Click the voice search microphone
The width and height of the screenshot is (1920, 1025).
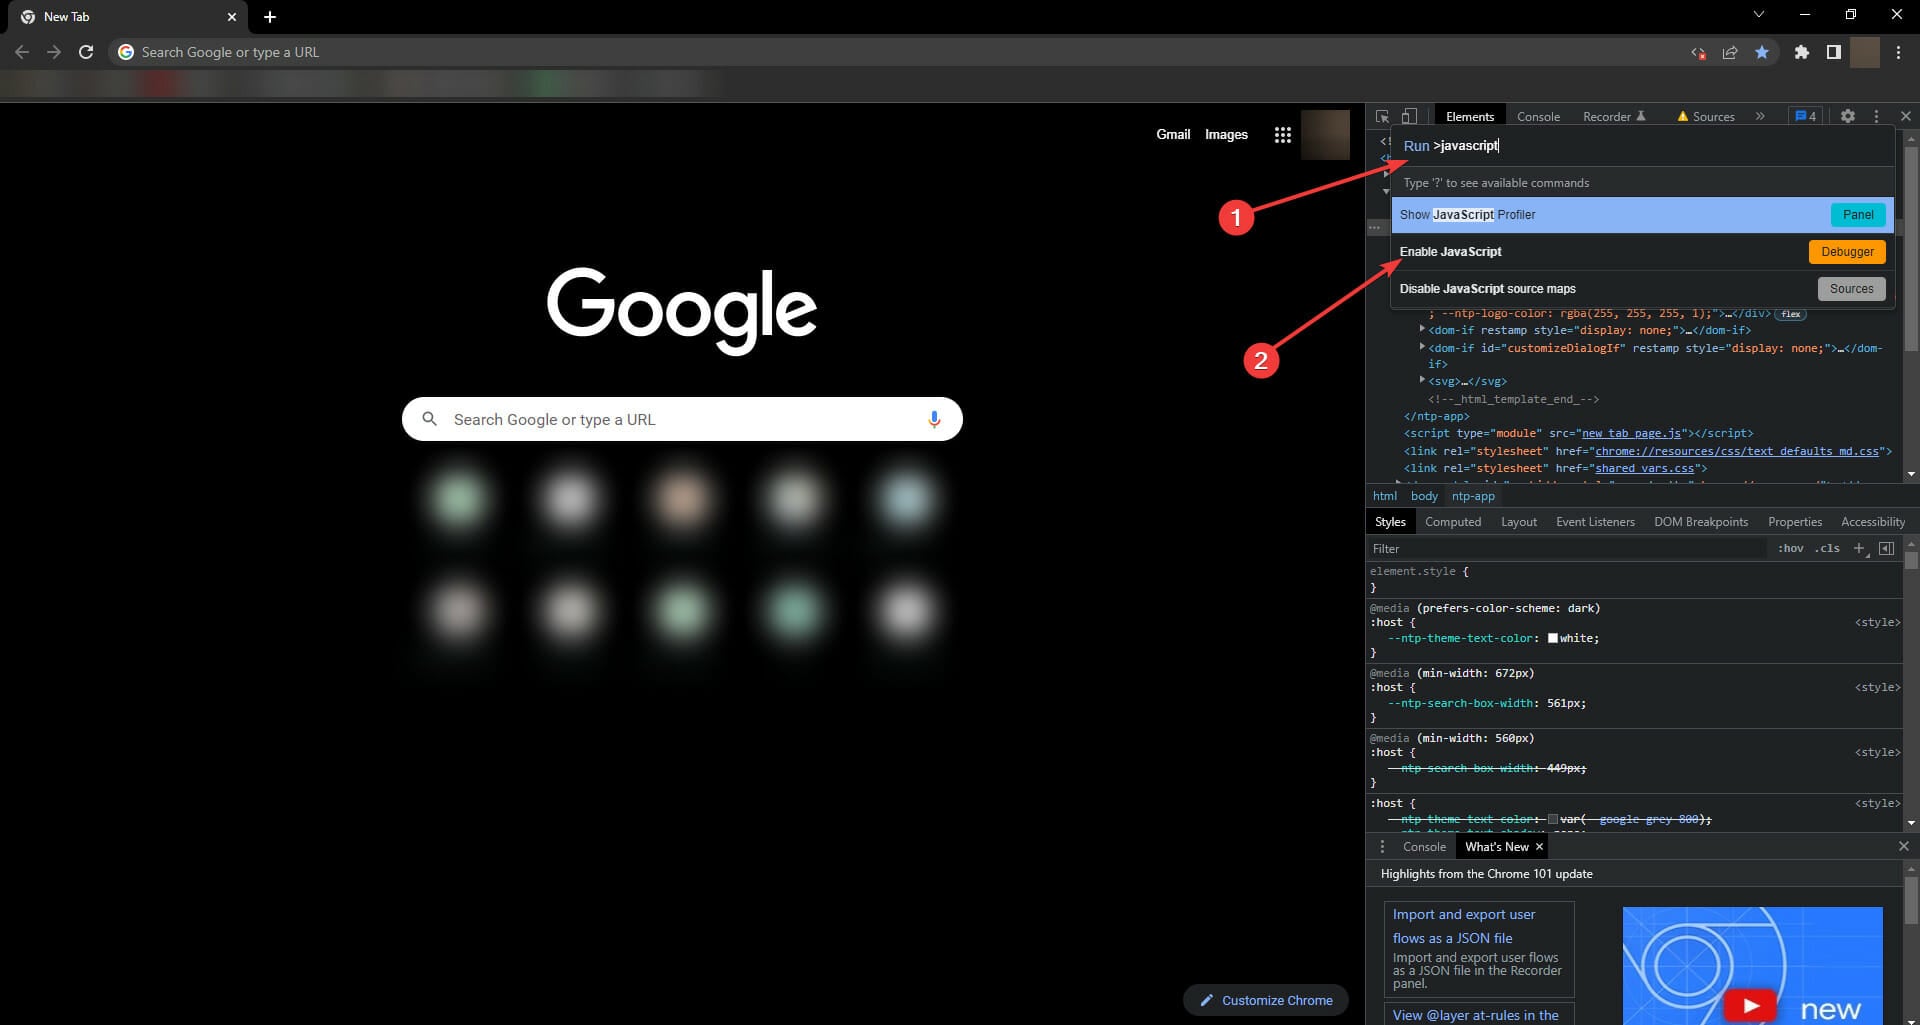(934, 420)
